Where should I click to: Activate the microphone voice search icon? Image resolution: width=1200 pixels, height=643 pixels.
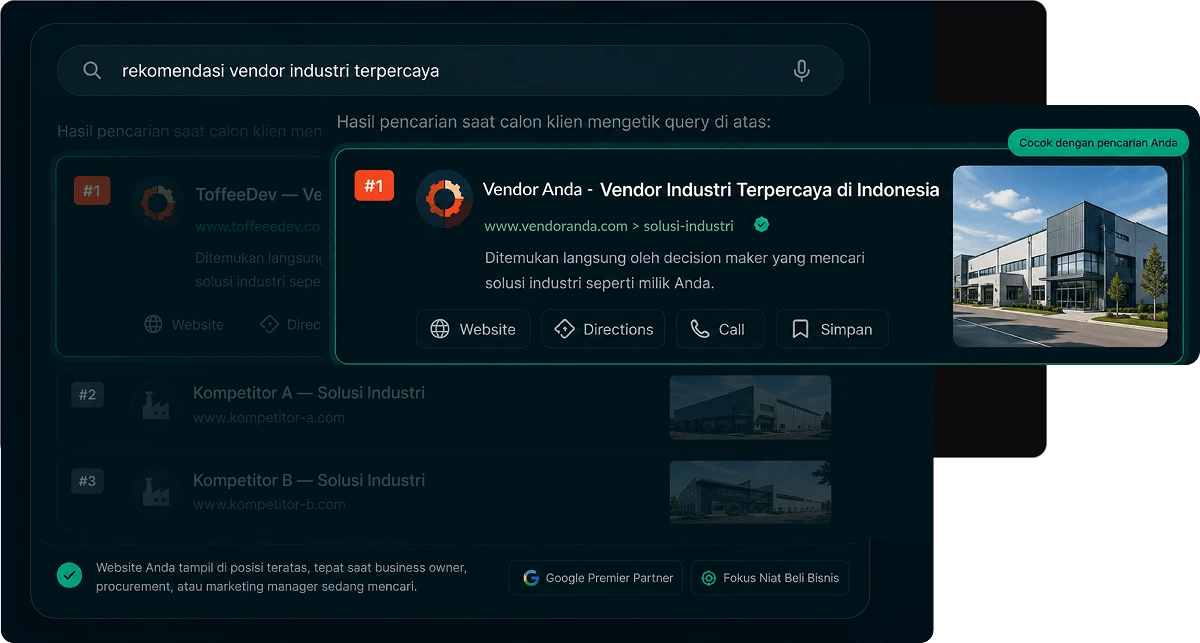801,71
